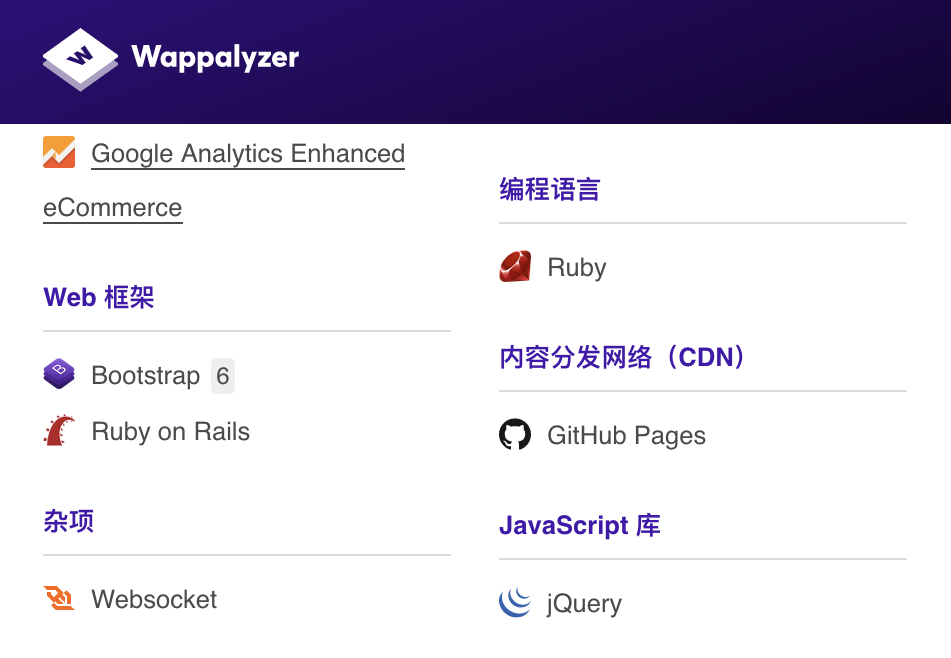Click the jQuery blue swirl icon
This screenshot has height=658, width=951.
(515, 602)
